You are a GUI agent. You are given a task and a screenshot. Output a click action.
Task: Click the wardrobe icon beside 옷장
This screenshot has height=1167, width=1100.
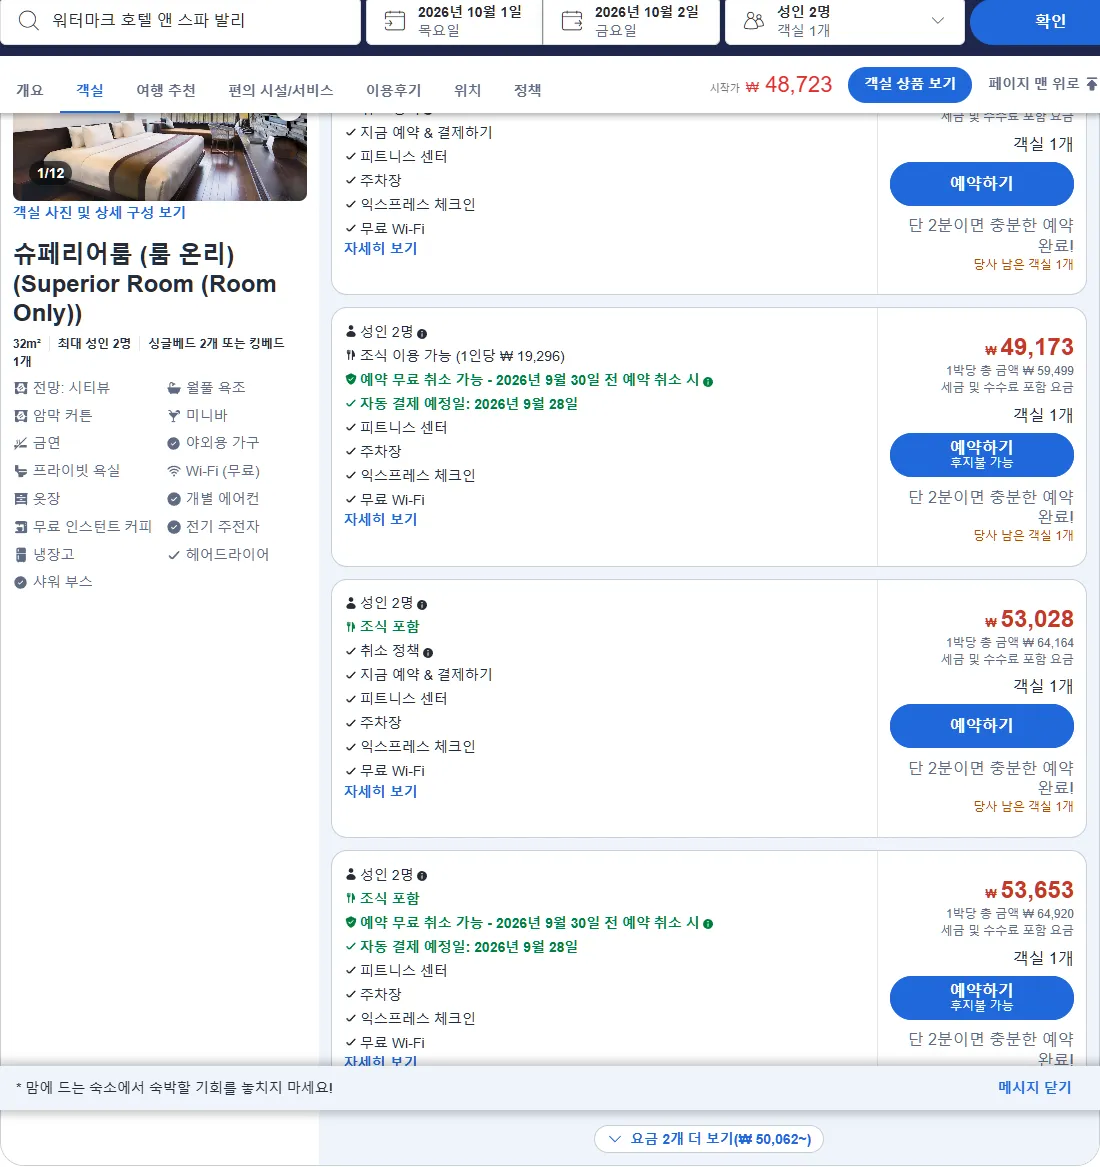(x=21, y=499)
